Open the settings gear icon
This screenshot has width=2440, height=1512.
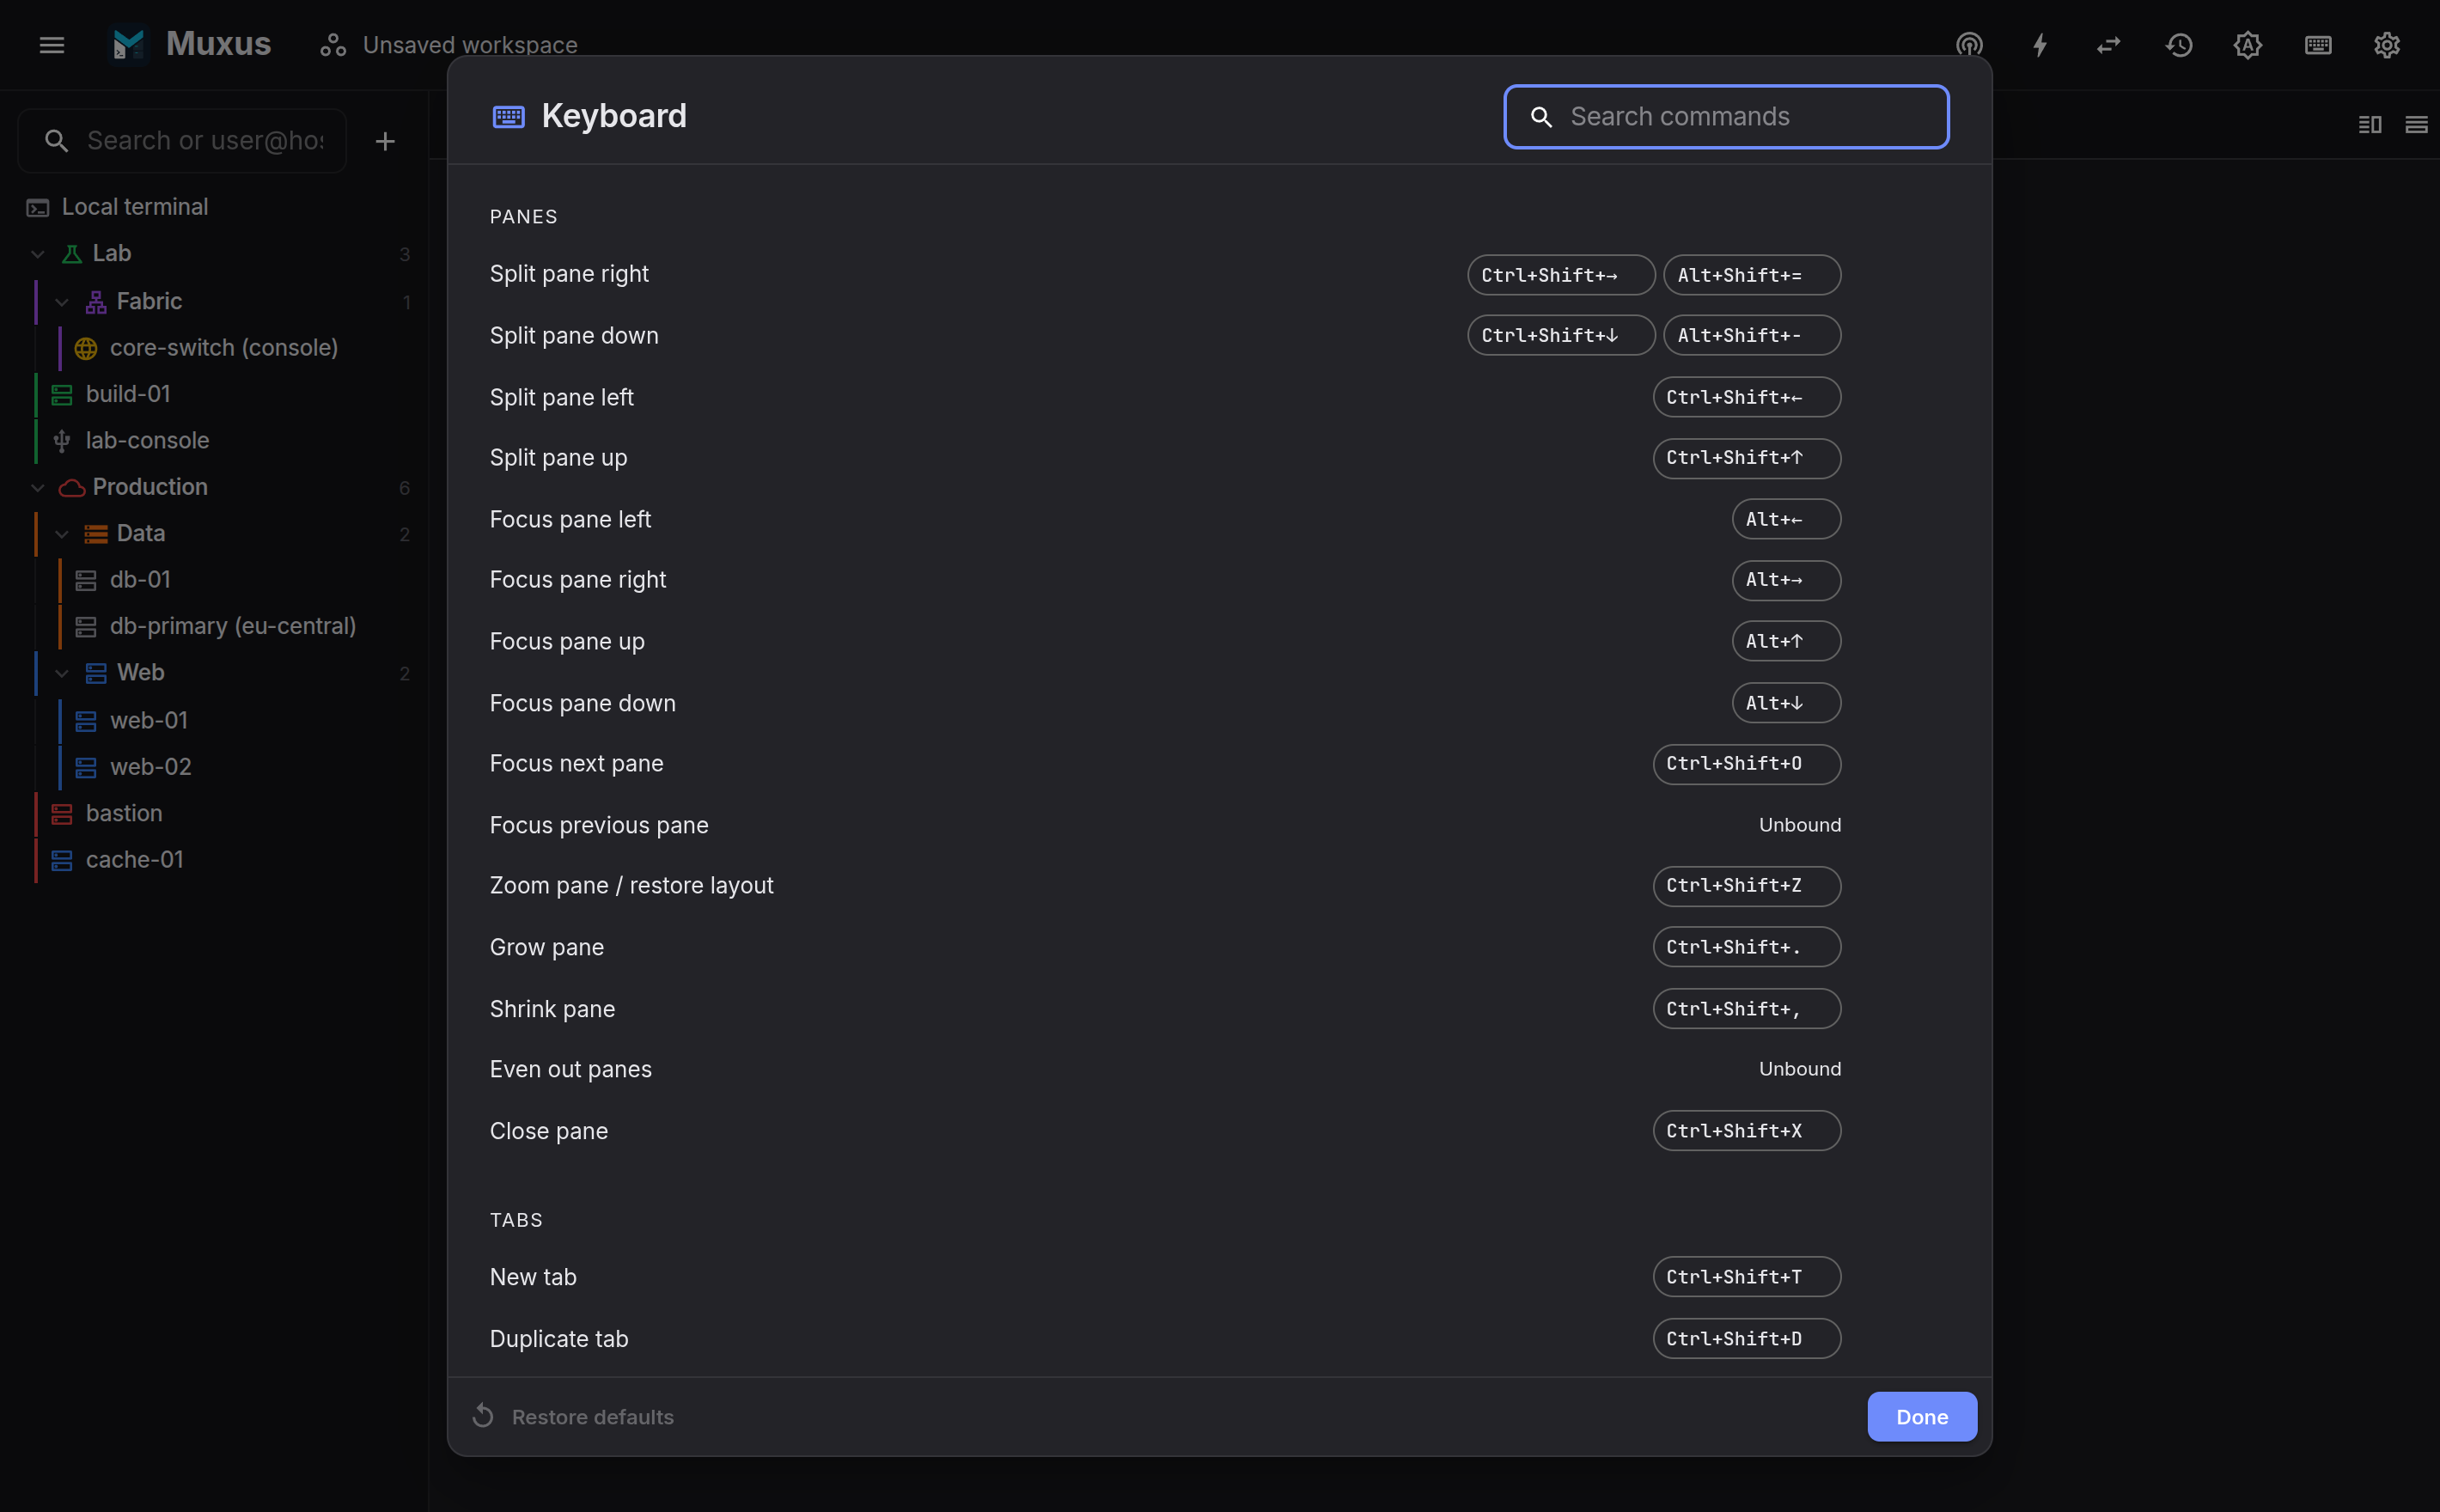coord(2387,45)
